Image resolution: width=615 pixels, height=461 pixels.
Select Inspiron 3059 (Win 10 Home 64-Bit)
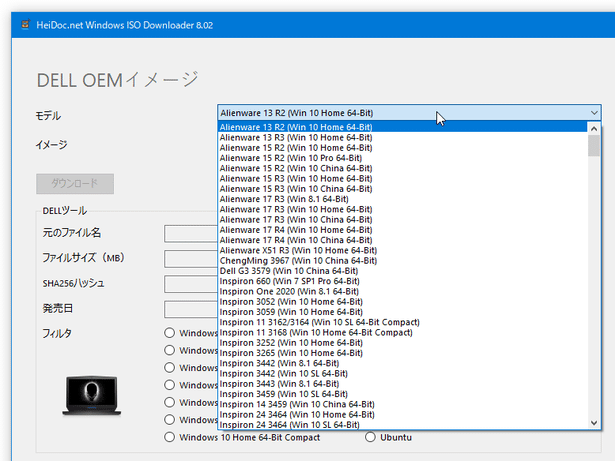click(x=402, y=312)
